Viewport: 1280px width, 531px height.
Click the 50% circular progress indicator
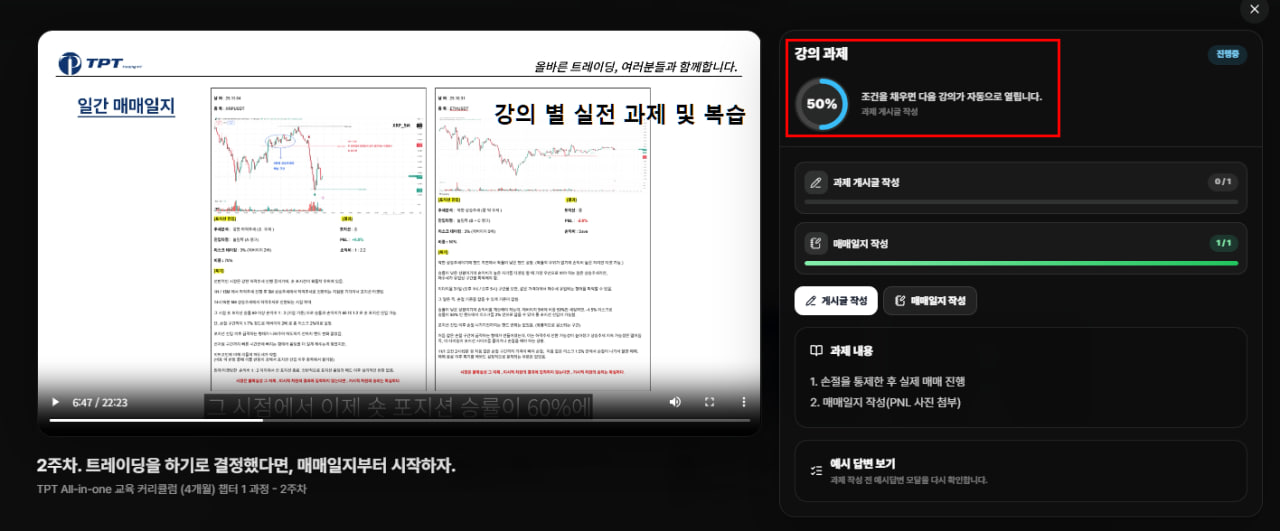click(x=822, y=103)
